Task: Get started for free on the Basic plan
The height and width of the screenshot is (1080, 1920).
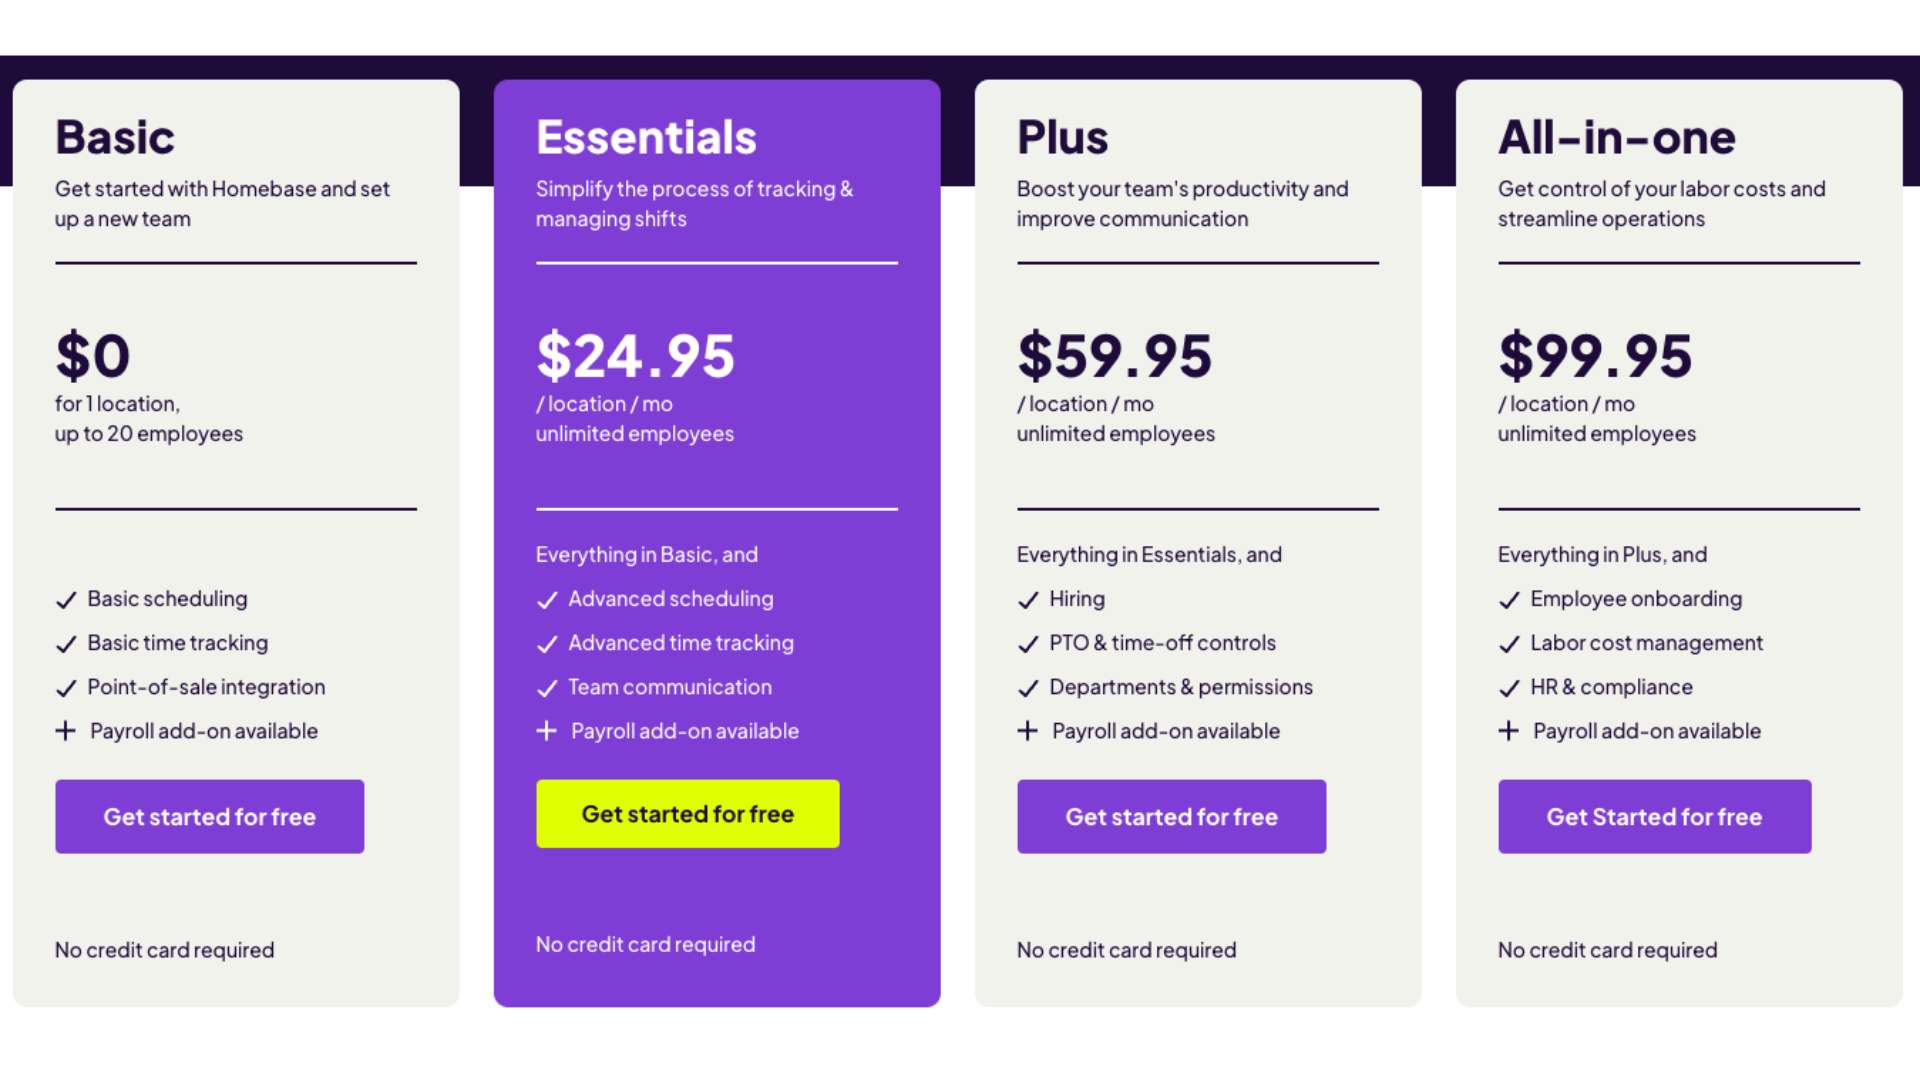Action: [209, 816]
